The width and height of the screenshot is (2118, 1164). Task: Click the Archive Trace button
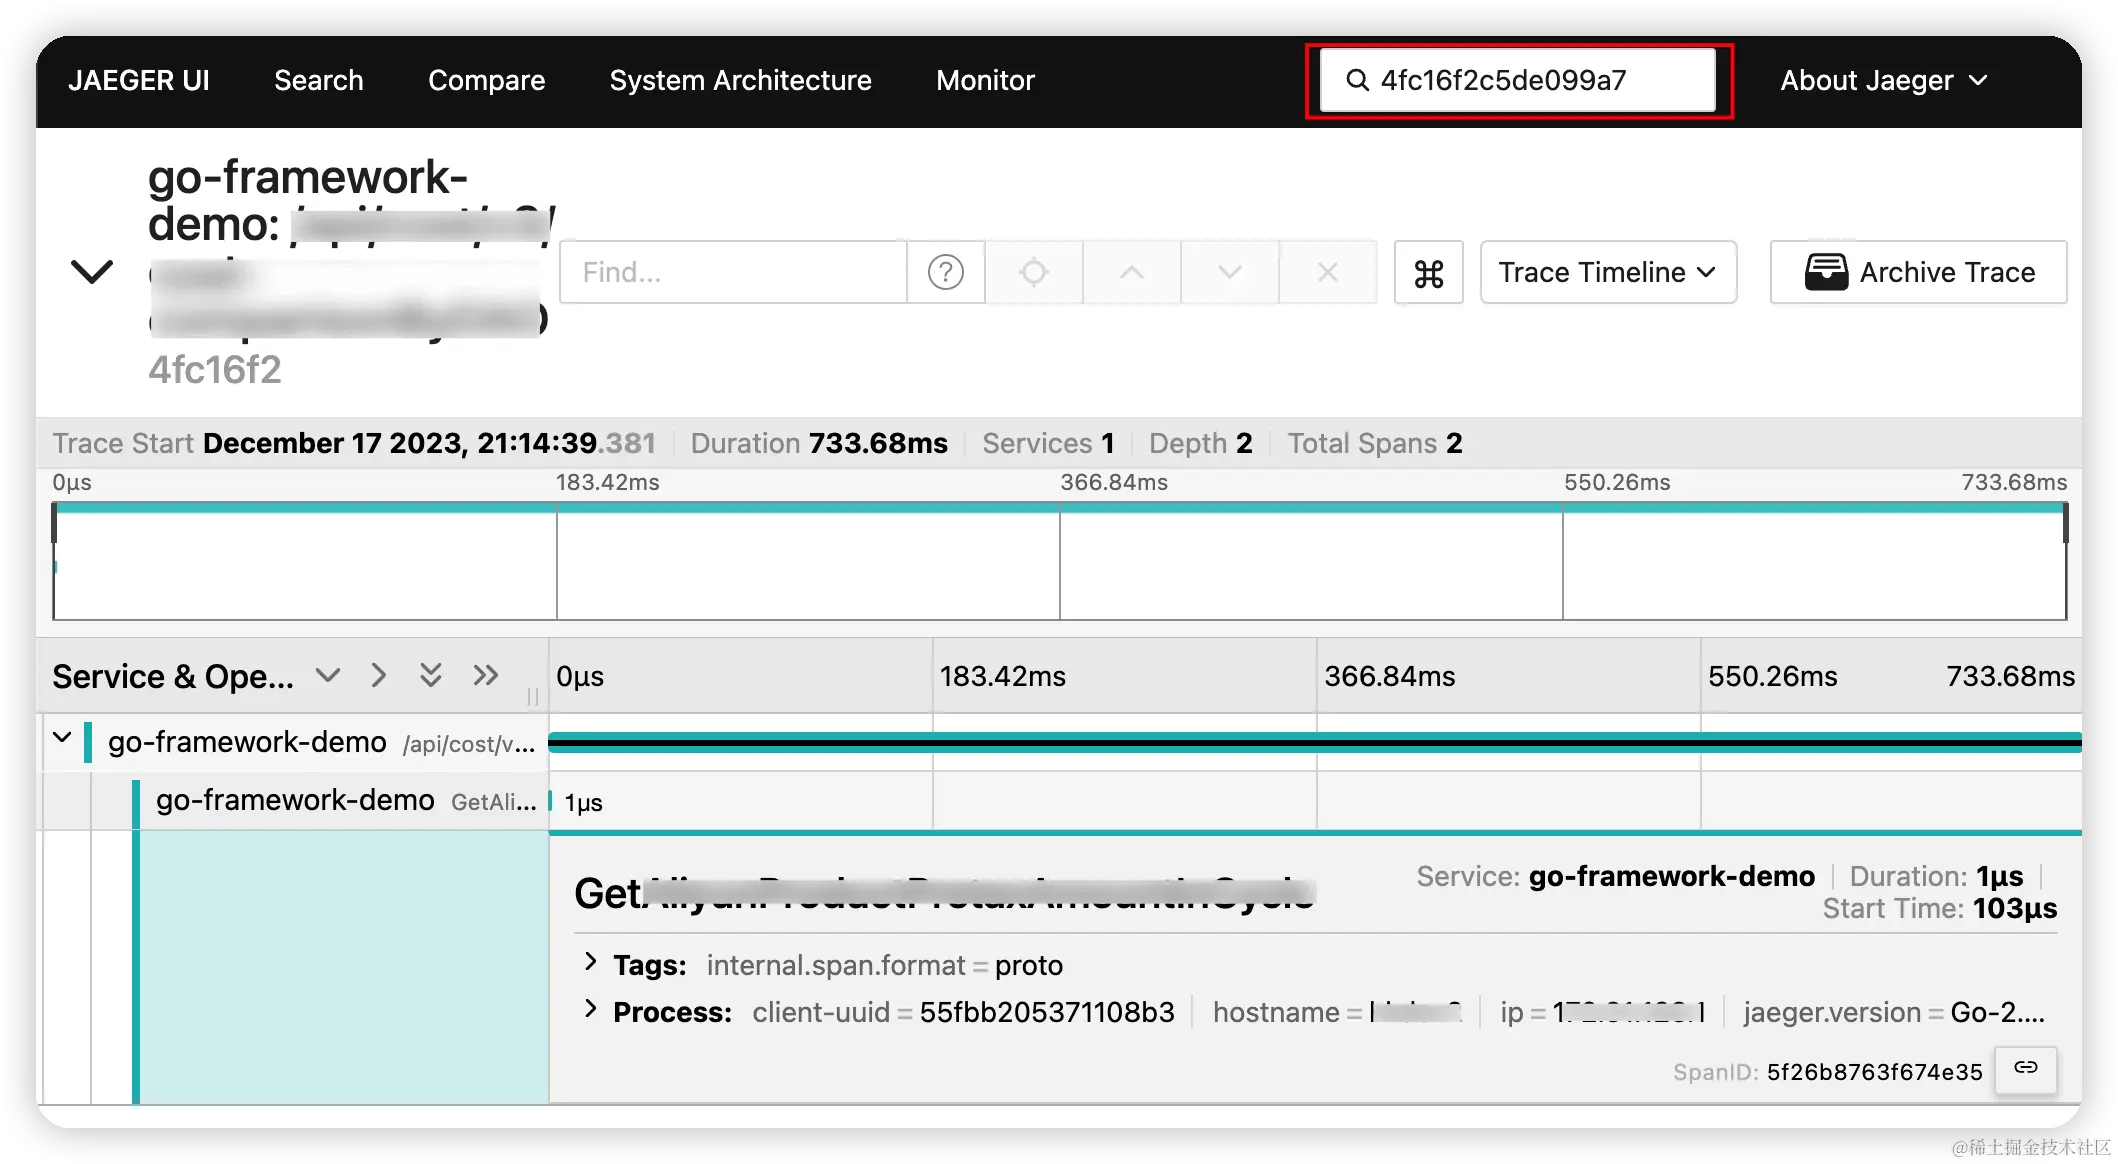click(1919, 272)
